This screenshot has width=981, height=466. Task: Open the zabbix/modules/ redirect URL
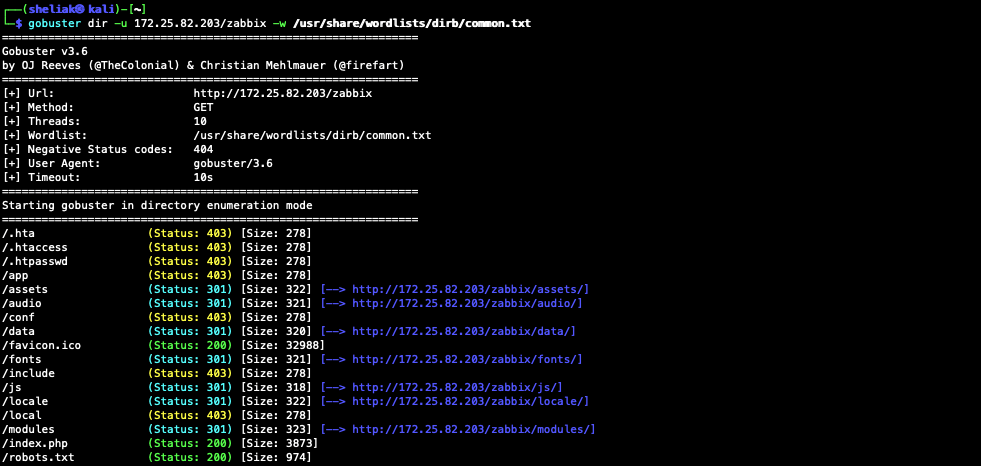(x=473, y=429)
